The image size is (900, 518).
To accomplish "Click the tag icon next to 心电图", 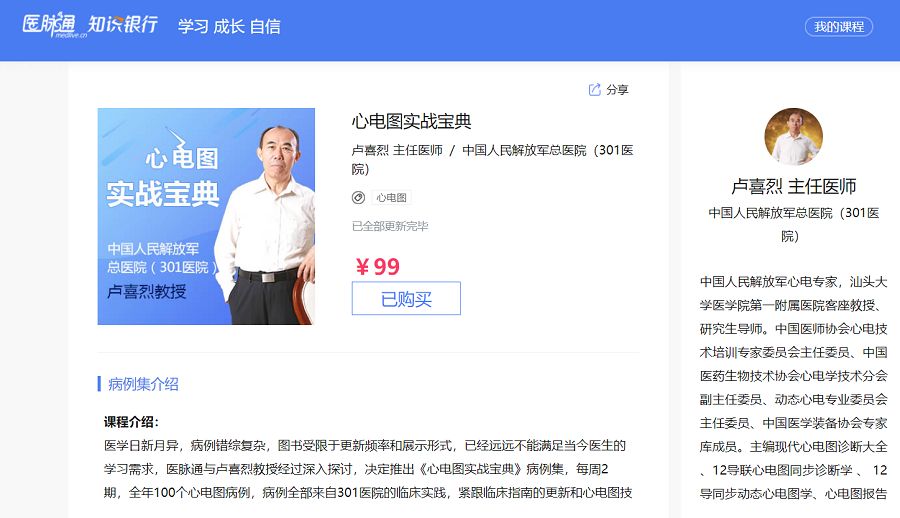I will pos(358,198).
